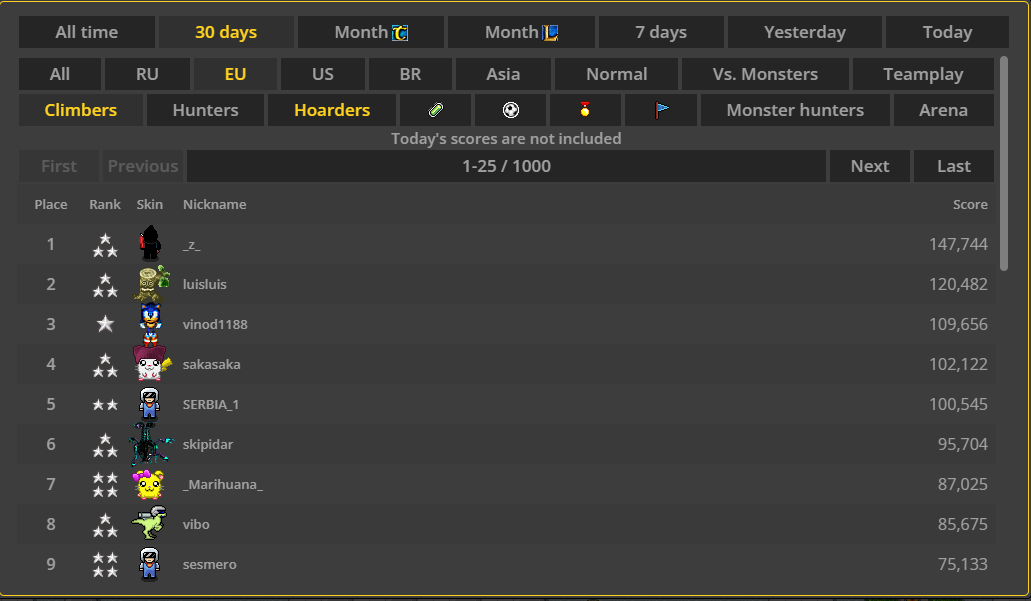Toggle the Hoarders score filter
1031x601 pixels.
click(x=332, y=110)
